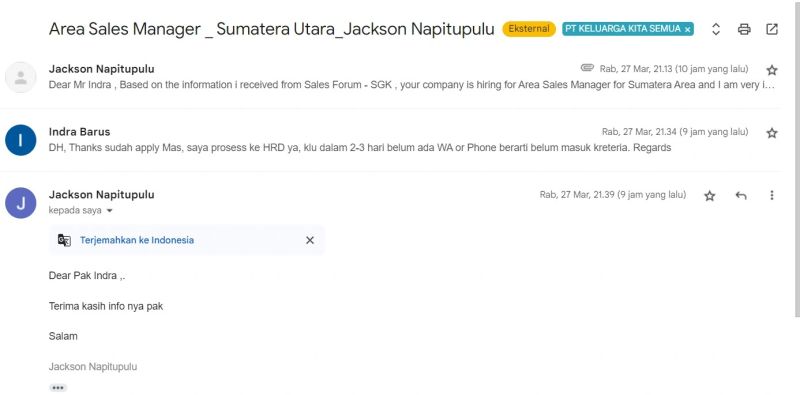Show recipient details next to 'kepada saya'
Screen dimensions: 800x395
pyautogui.click(x=109, y=211)
